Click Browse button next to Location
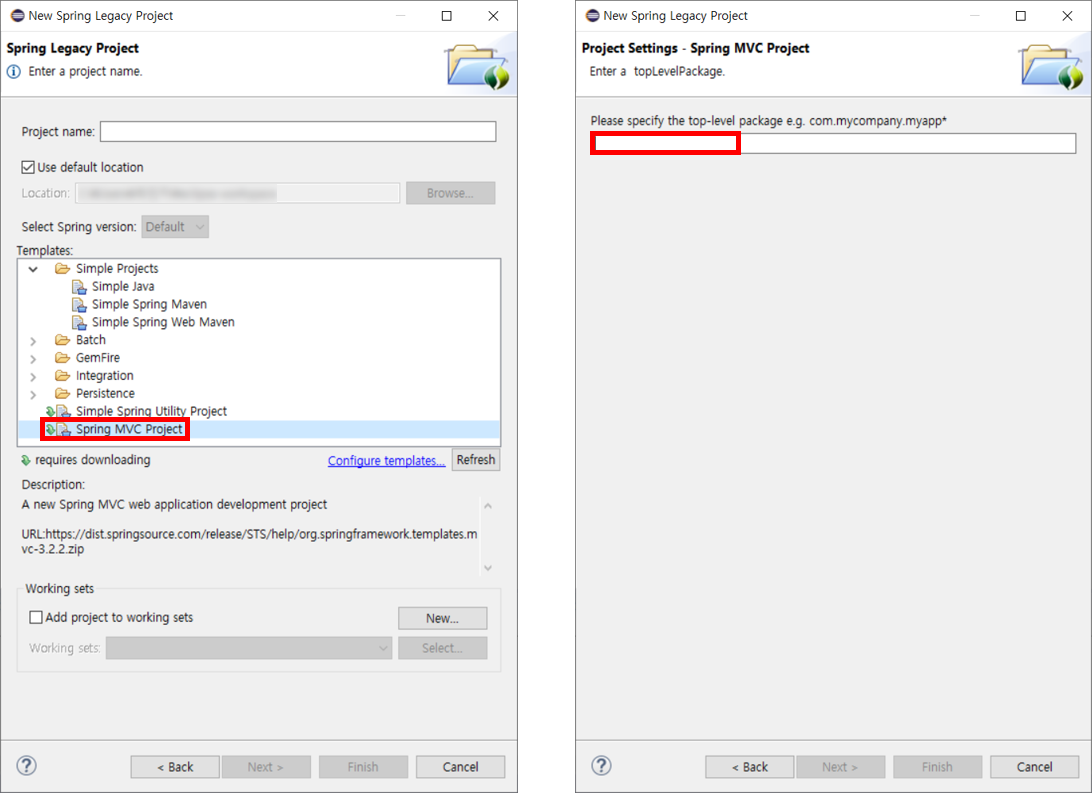 (x=451, y=194)
